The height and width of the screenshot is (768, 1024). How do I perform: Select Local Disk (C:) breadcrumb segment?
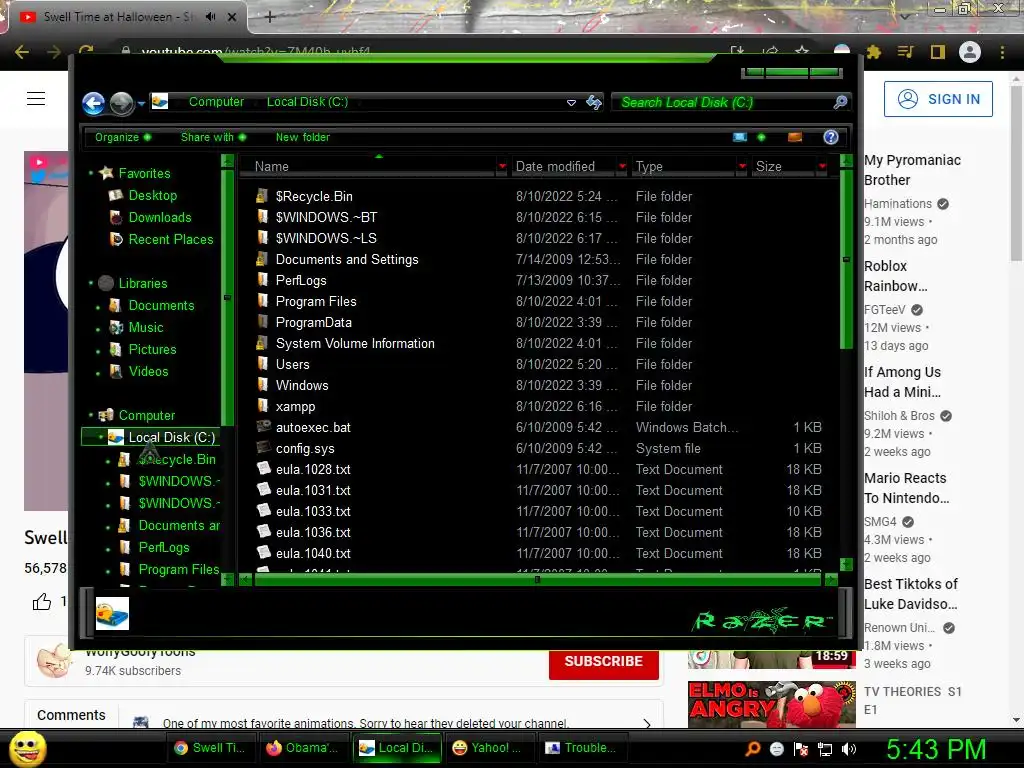[307, 102]
